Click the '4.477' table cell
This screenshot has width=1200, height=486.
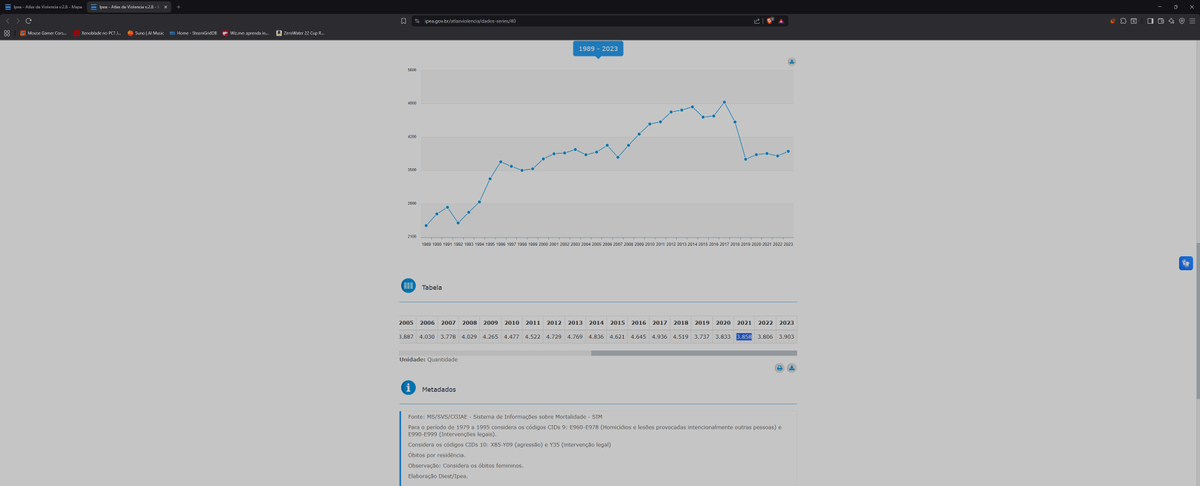pos(511,337)
